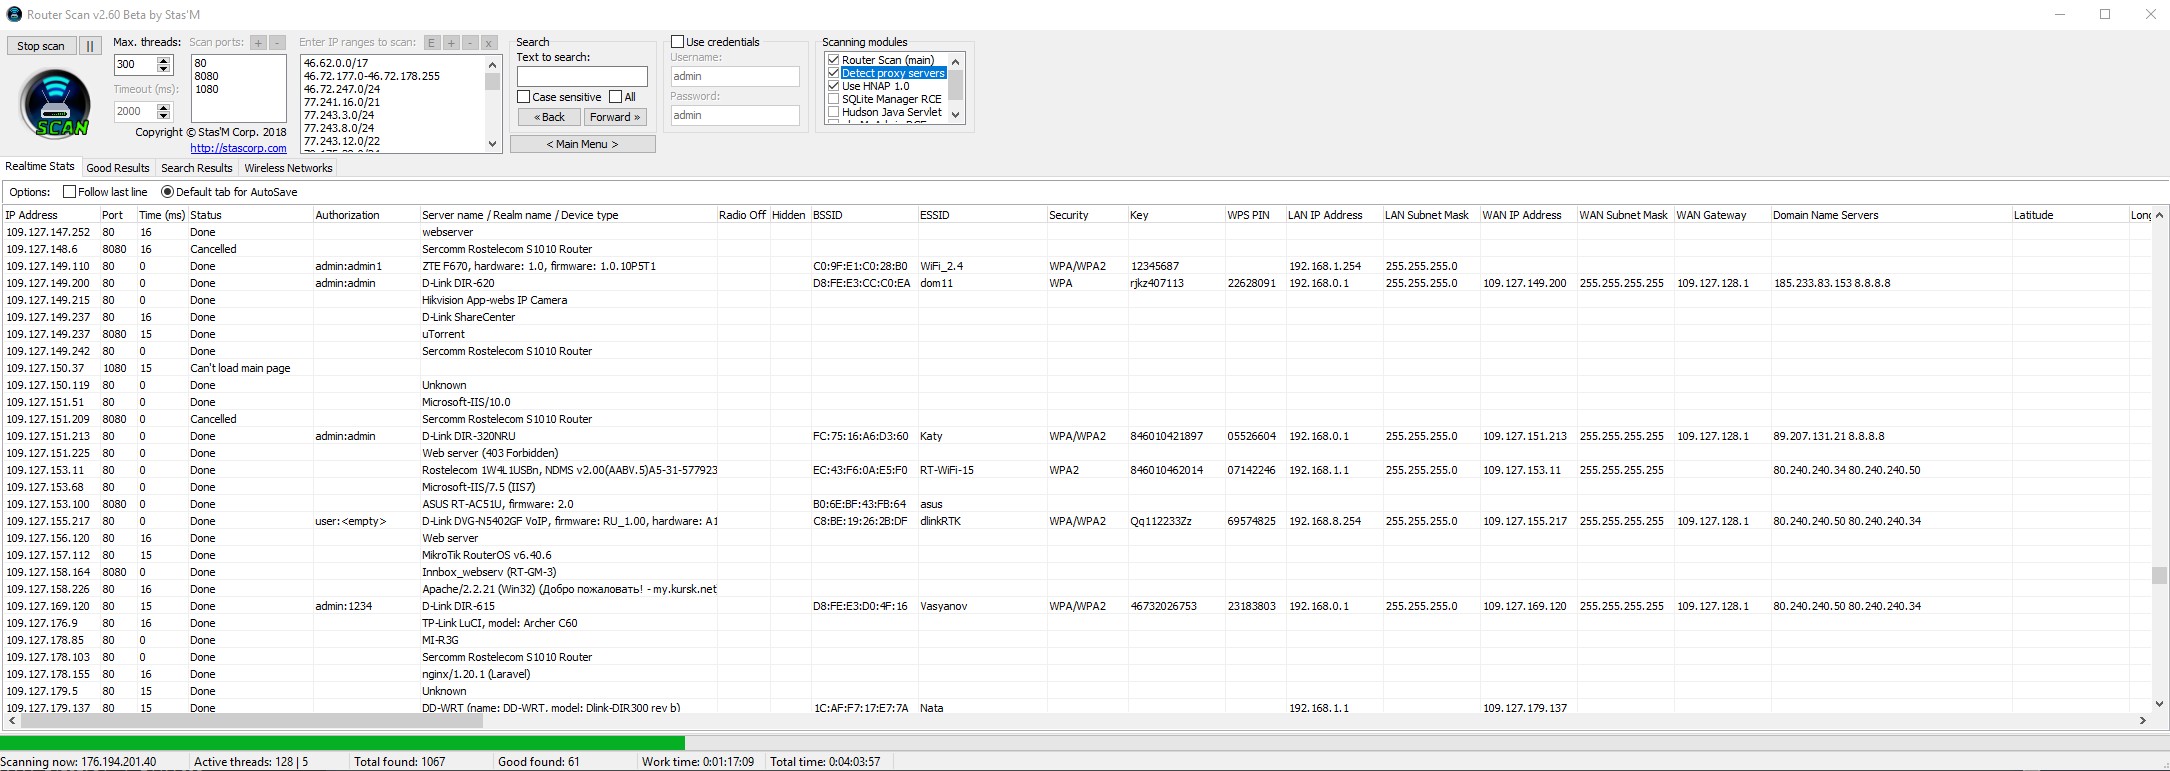This screenshot has height=771, width=2170.
Task: Click the edit IP ranges 'E' icon
Action: [x=432, y=43]
